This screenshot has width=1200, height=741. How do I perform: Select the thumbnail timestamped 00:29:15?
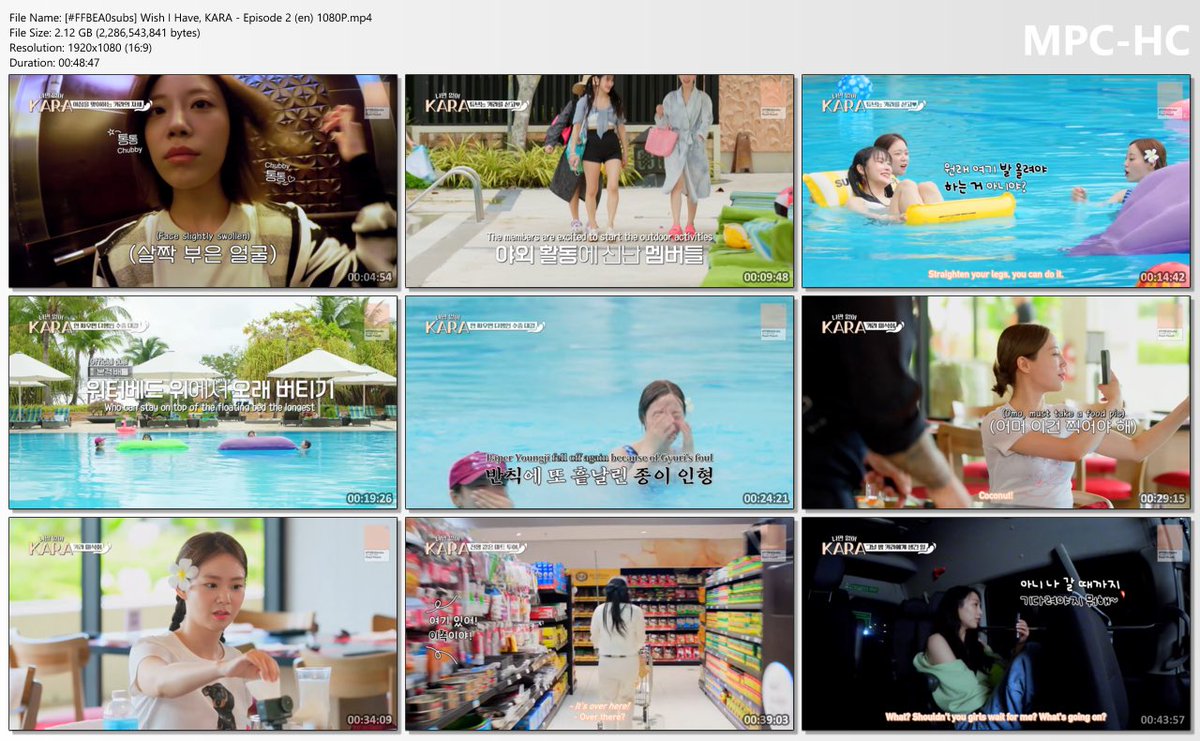tap(996, 402)
